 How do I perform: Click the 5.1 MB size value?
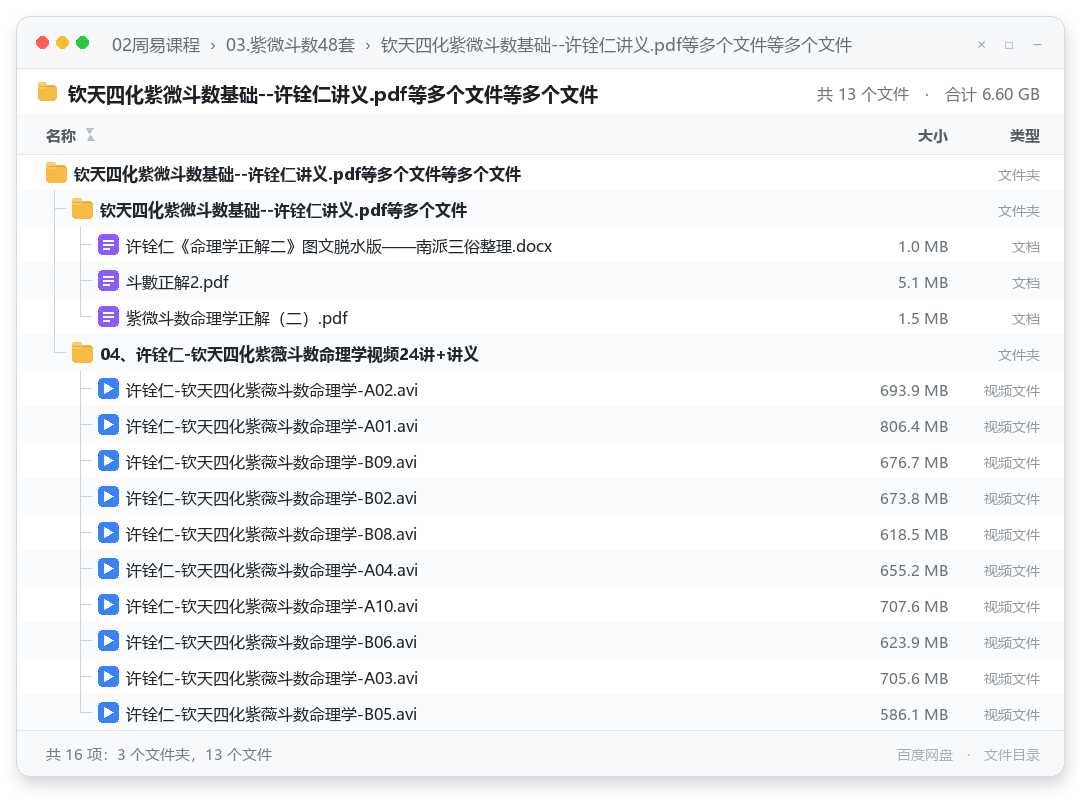pyautogui.click(x=923, y=282)
